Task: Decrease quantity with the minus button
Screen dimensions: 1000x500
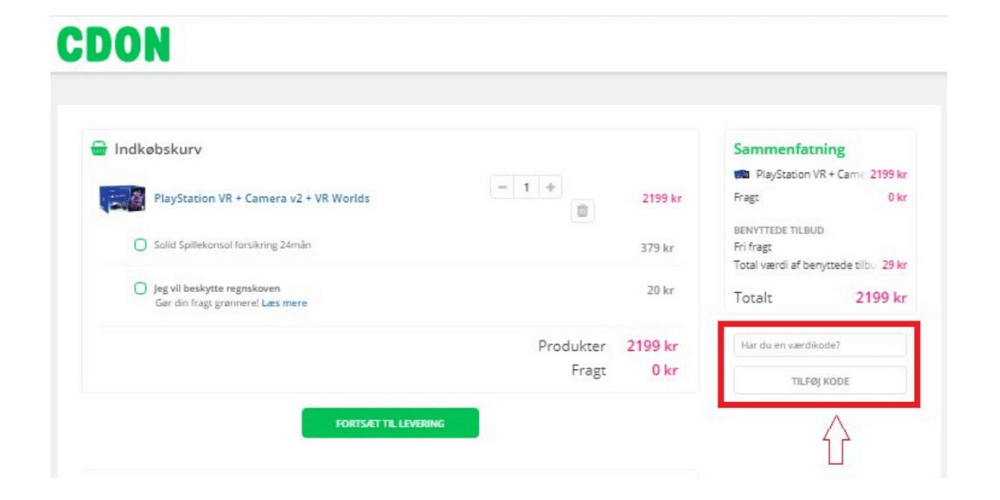Action: (x=502, y=187)
